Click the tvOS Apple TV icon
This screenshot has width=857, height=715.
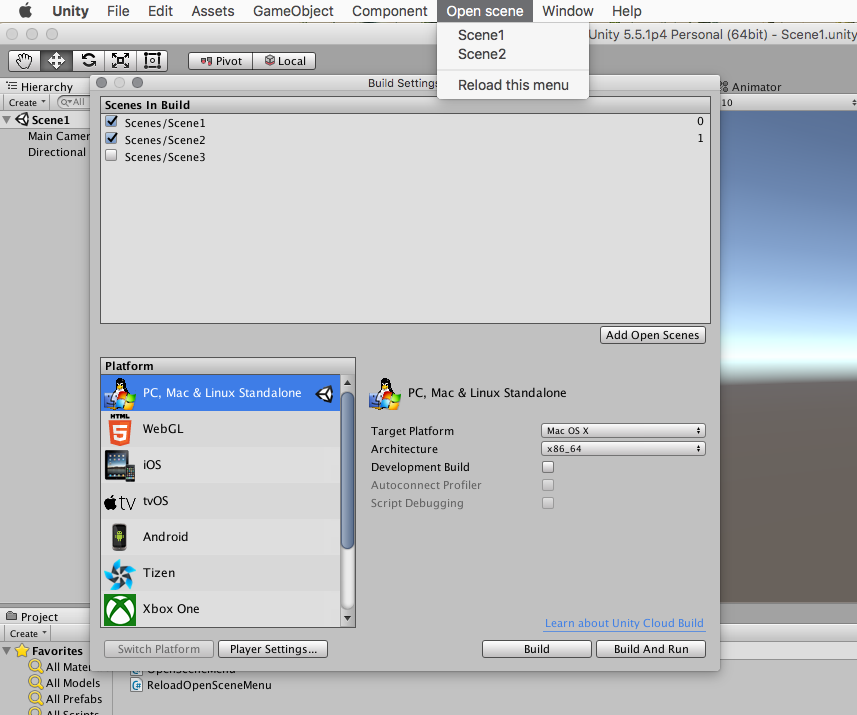pyautogui.click(x=120, y=502)
